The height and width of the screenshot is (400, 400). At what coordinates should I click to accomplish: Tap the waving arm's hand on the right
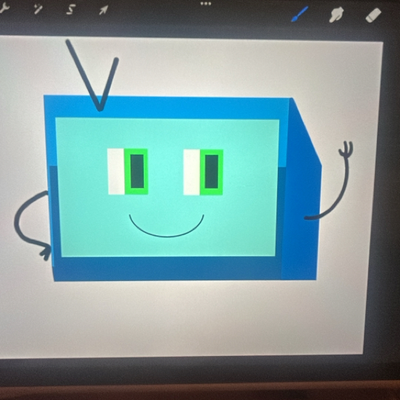(346, 149)
